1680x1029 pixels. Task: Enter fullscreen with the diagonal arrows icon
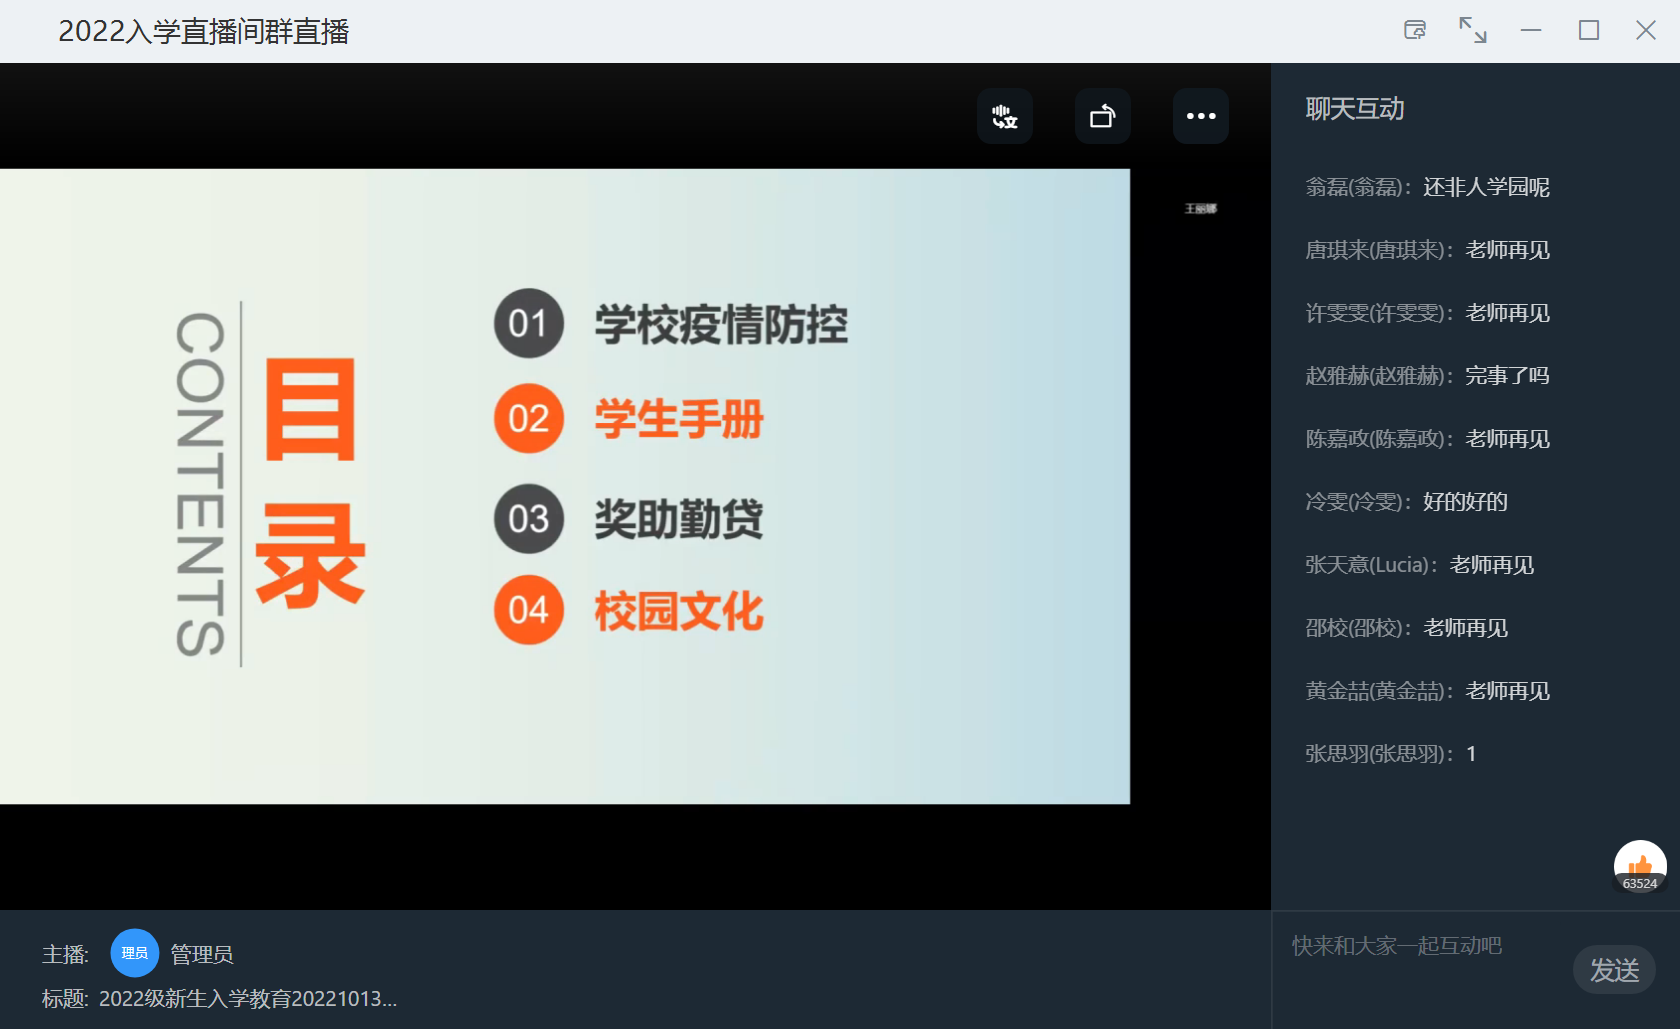pos(1472,30)
